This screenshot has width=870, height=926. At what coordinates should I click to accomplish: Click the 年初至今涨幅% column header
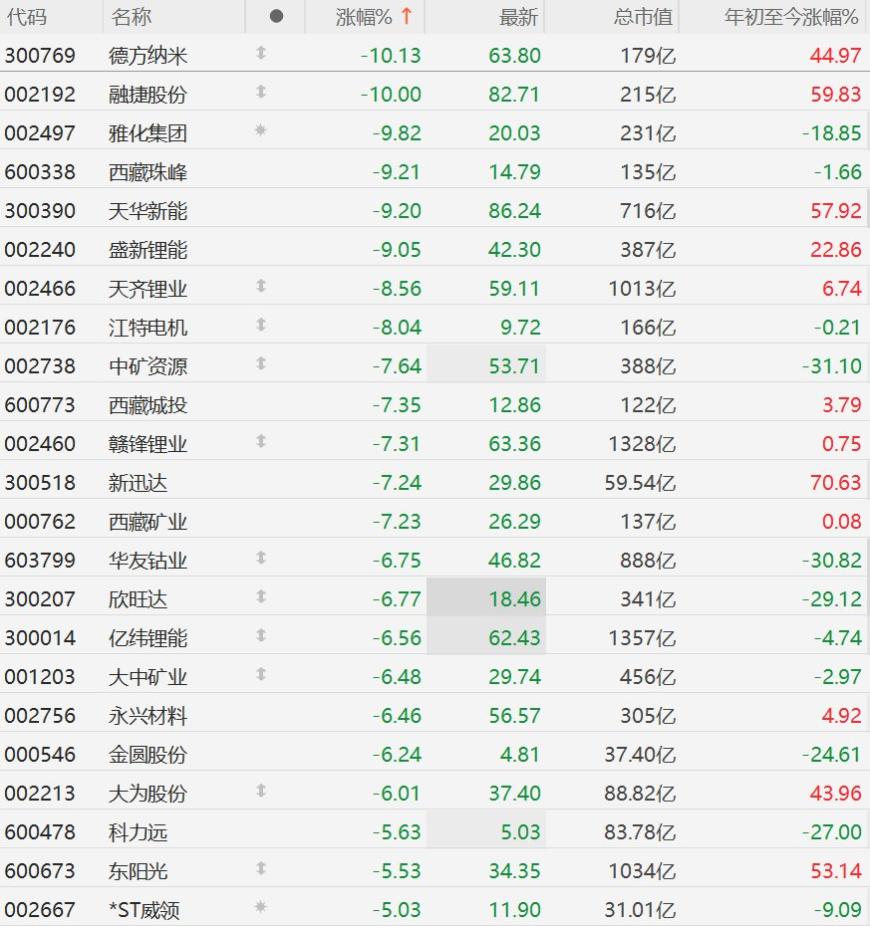point(791,17)
